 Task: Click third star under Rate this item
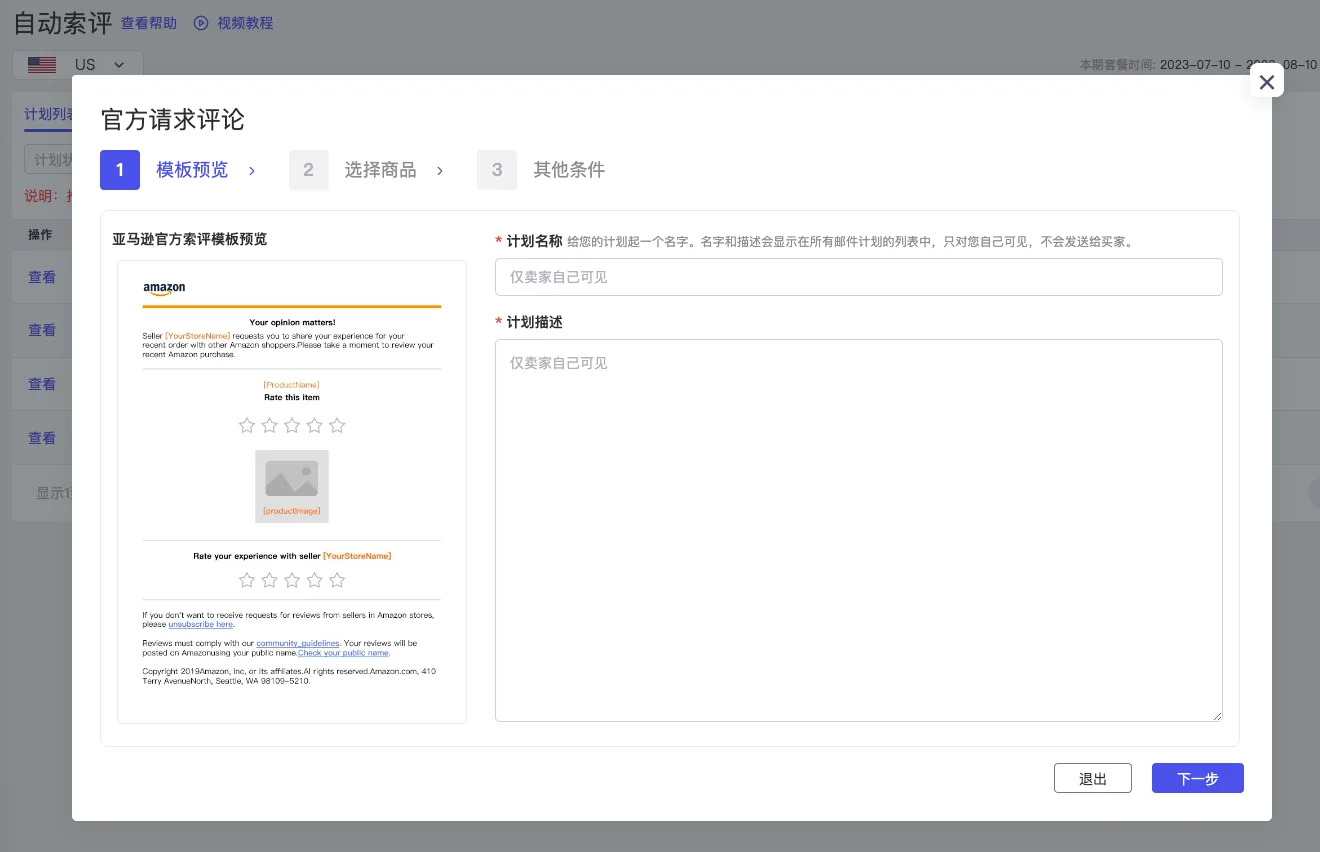tap(292, 425)
